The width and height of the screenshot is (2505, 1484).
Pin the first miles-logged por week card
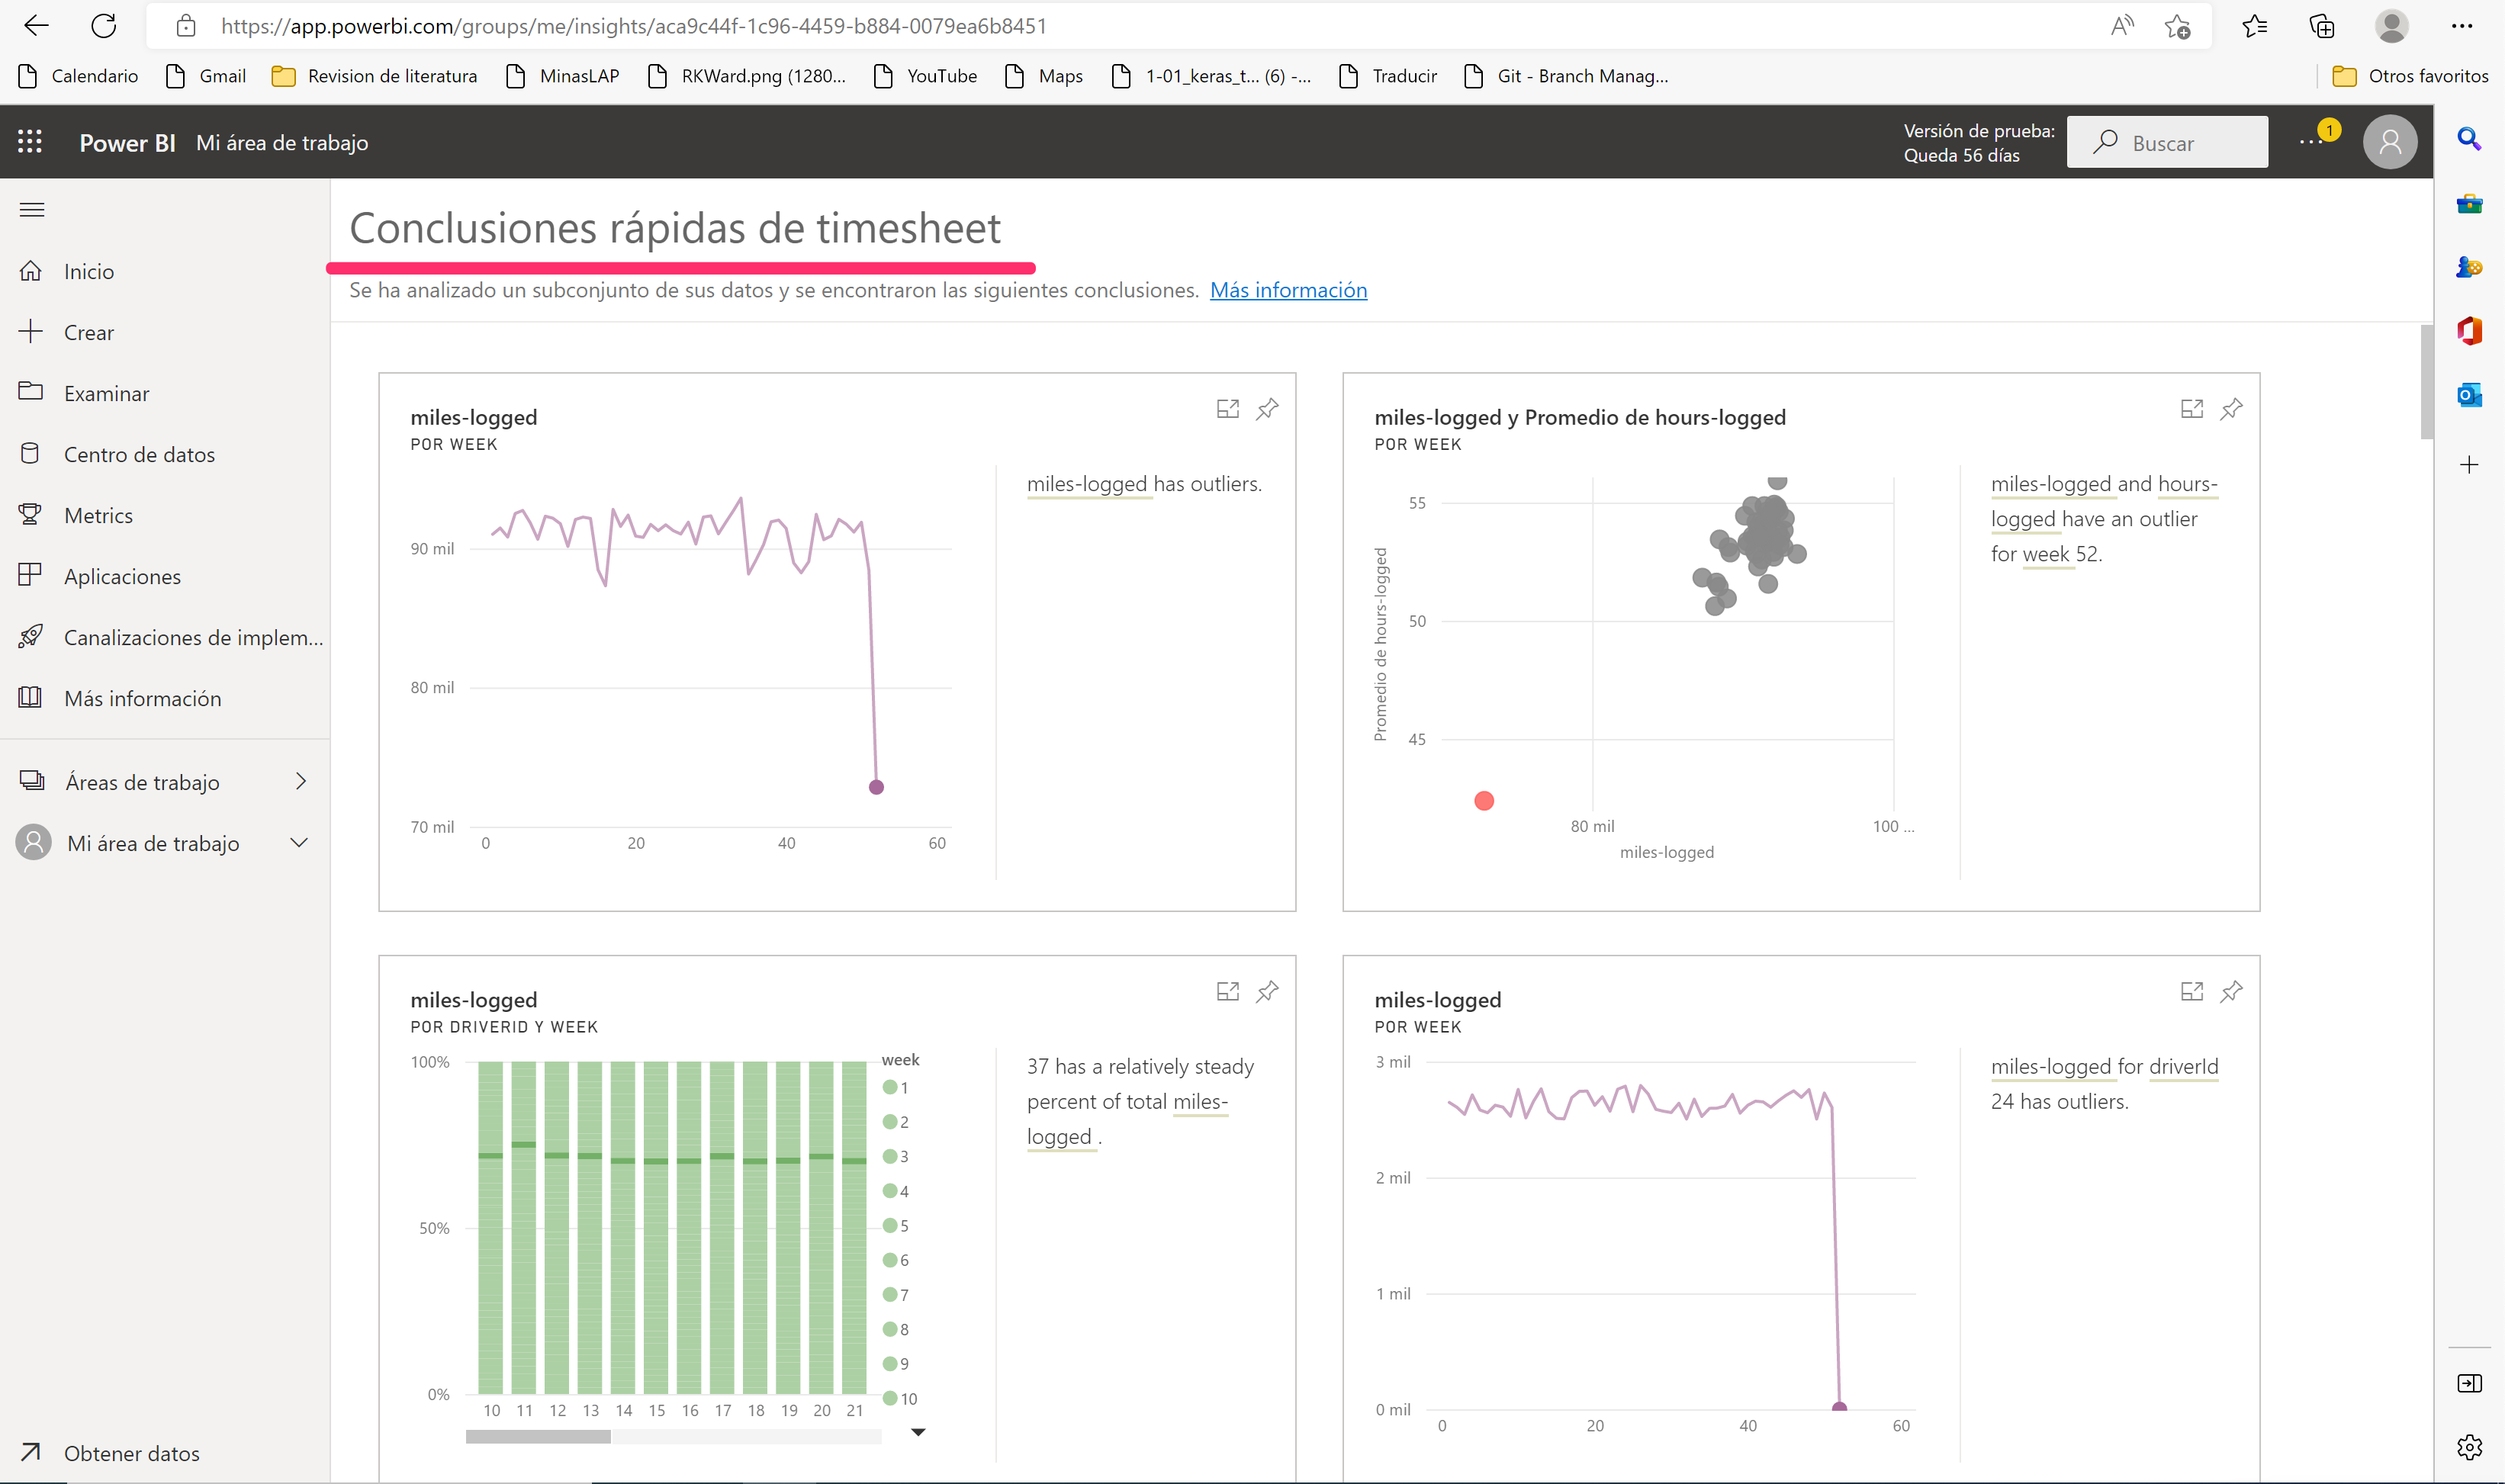tap(1267, 409)
